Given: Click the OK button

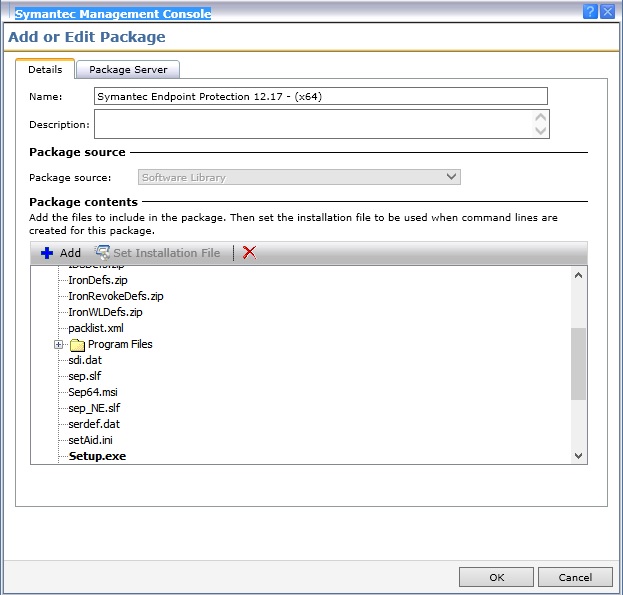Looking at the screenshot, I should pyautogui.click(x=496, y=577).
